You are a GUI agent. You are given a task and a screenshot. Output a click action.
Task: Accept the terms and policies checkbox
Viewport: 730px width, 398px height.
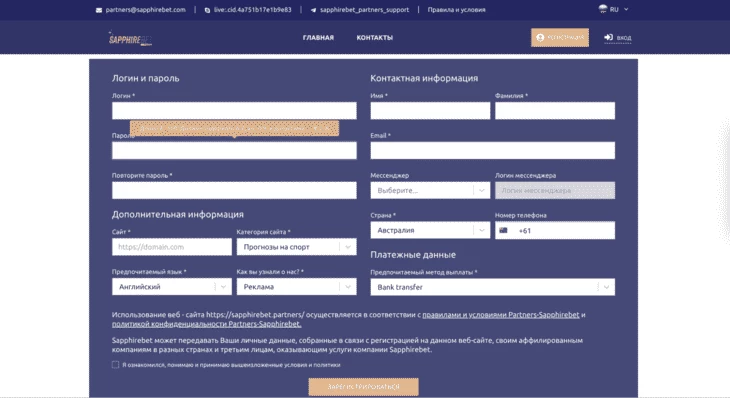click(x=115, y=364)
